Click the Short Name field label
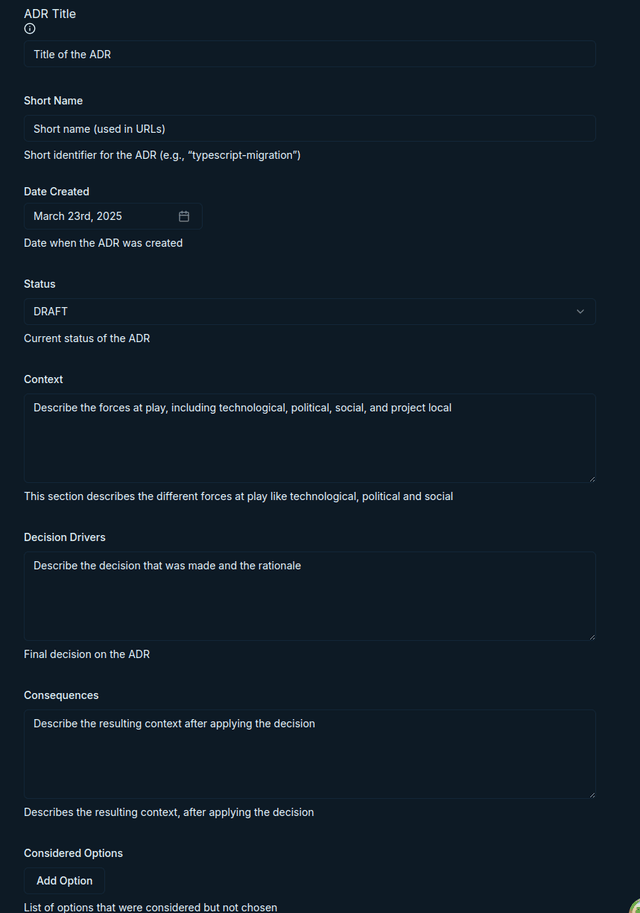640x913 pixels. [x=53, y=101]
